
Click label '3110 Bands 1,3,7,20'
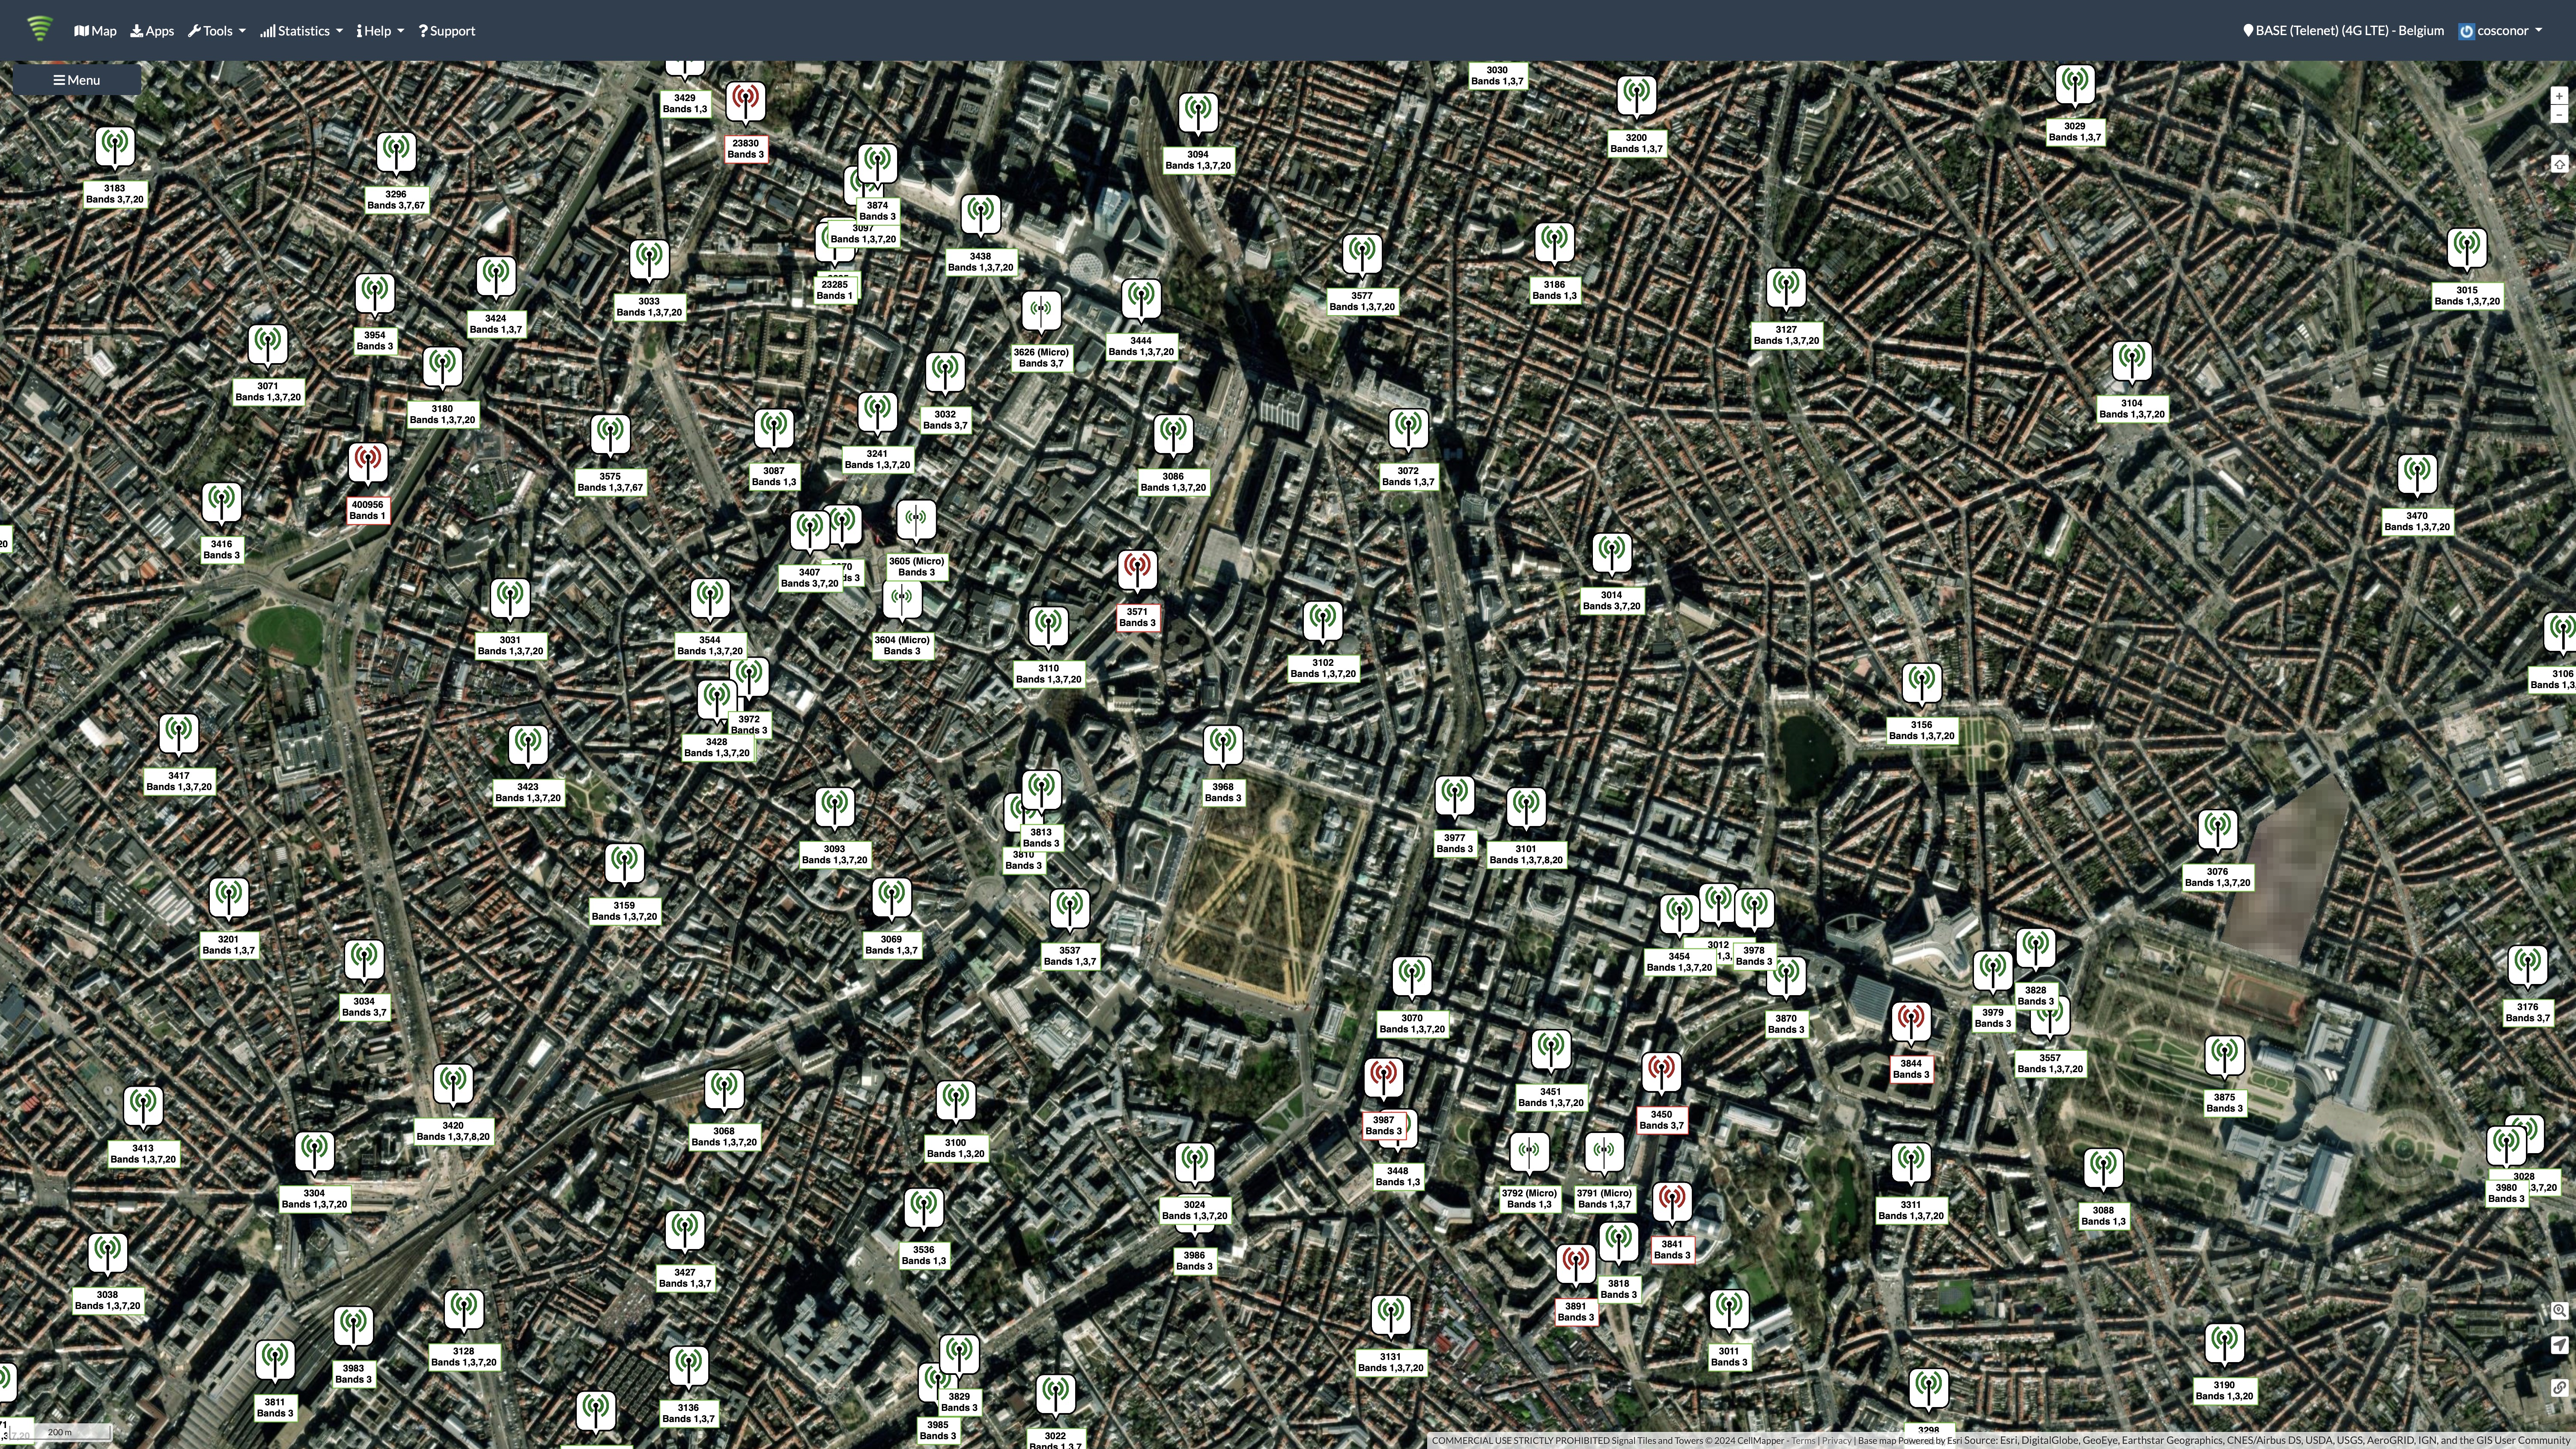[1048, 674]
